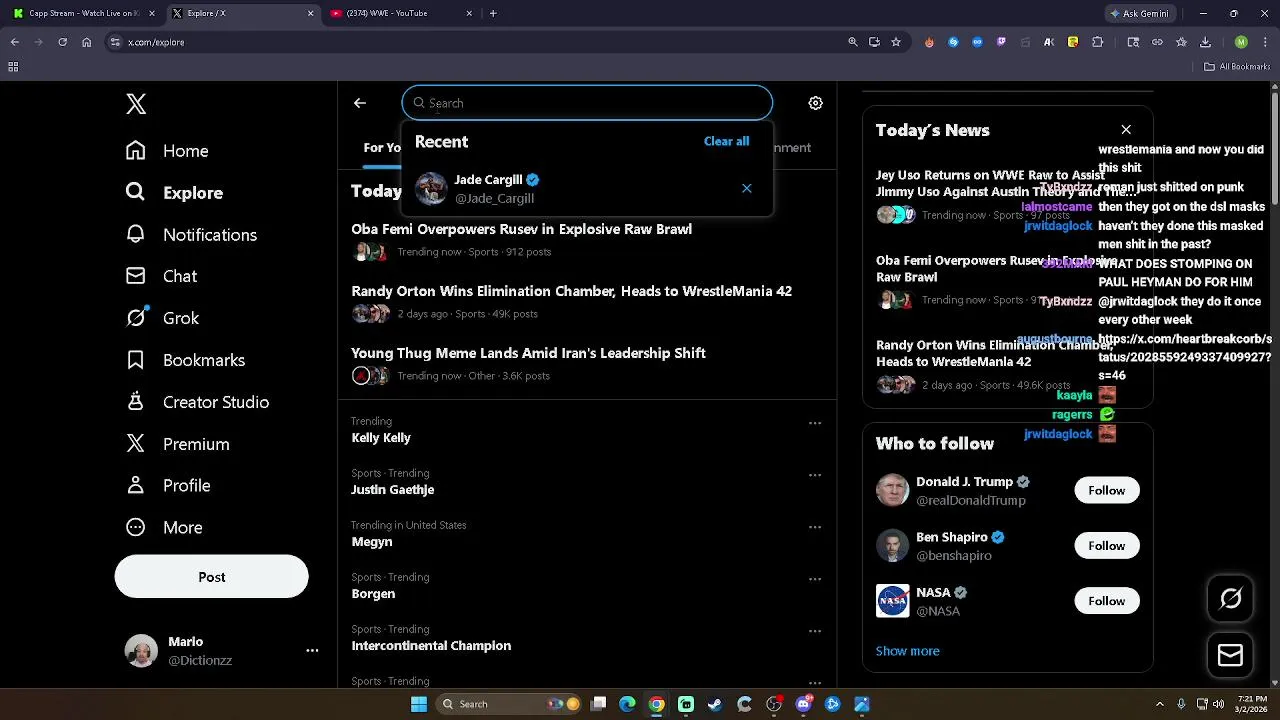Go to Home in sidebar
This screenshot has height=720, width=1280.
click(168, 151)
